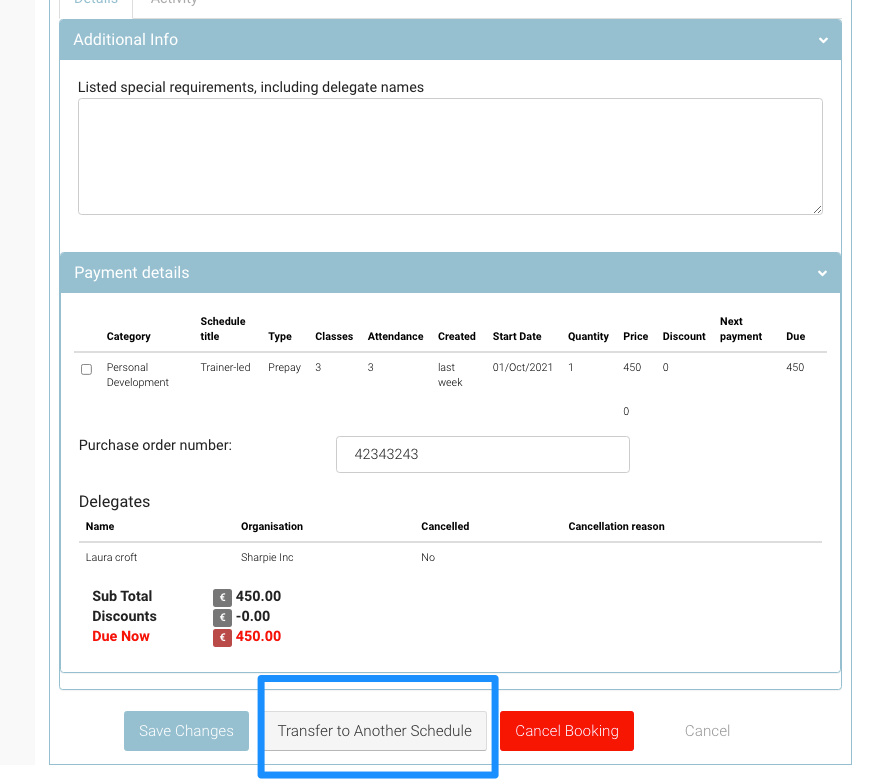Click the Due column header
This screenshot has height=779, width=881.
click(795, 337)
